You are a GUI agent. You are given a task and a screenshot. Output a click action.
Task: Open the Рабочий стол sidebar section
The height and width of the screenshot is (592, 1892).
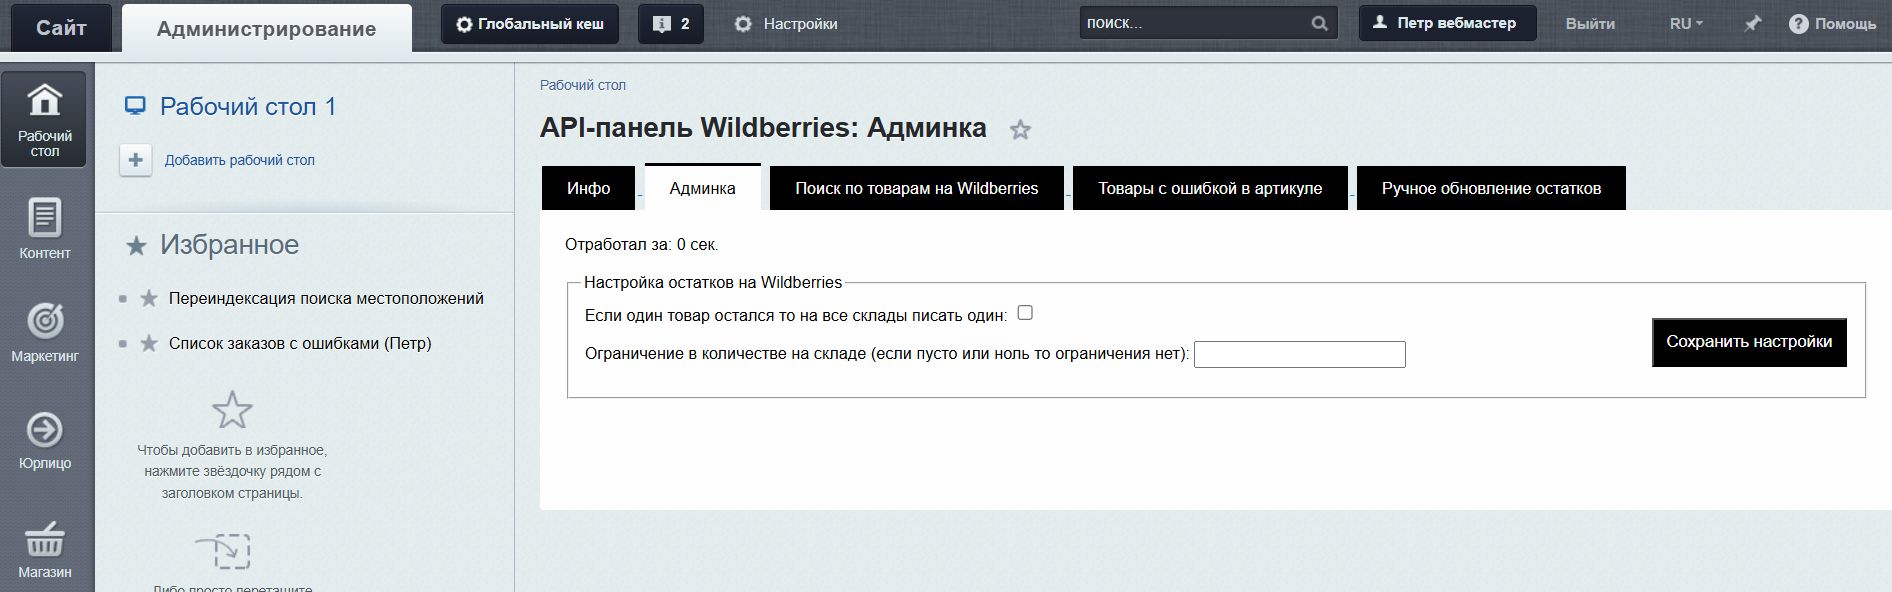click(x=44, y=119)
